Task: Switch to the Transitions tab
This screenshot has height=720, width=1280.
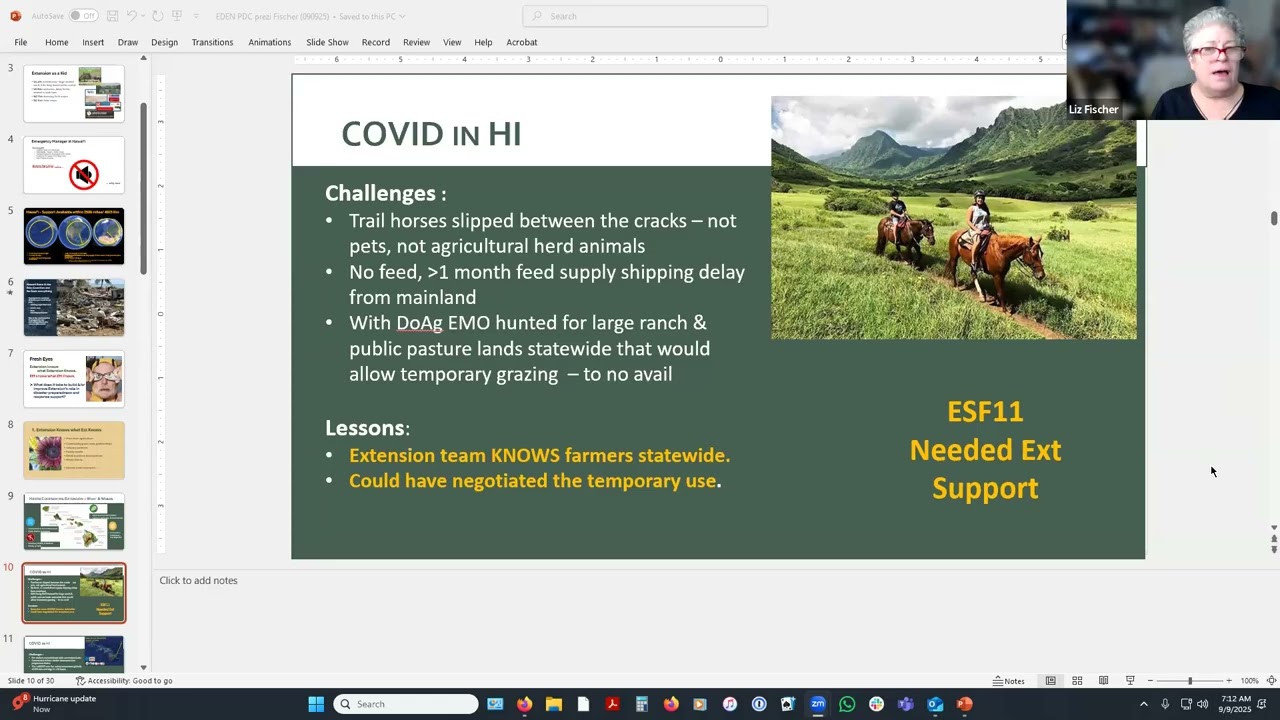Action: pos(212,42)
